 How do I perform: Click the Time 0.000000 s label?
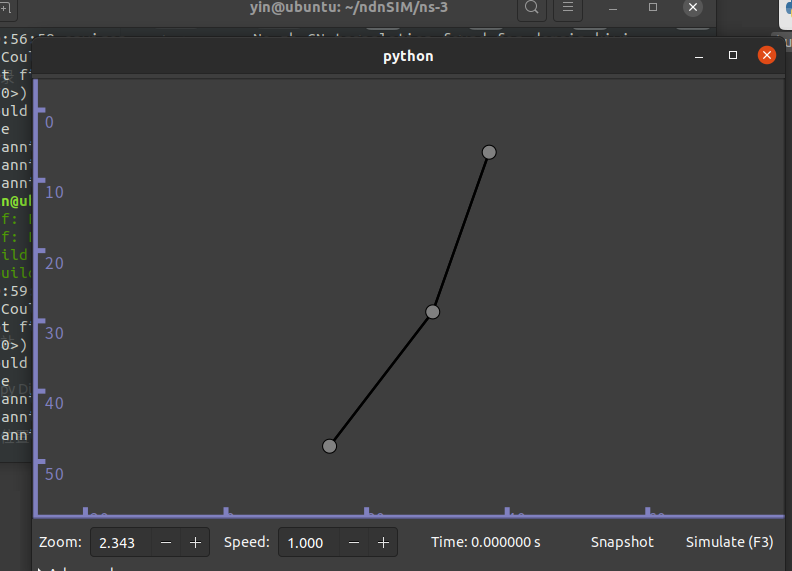click(x=485, y=542)
